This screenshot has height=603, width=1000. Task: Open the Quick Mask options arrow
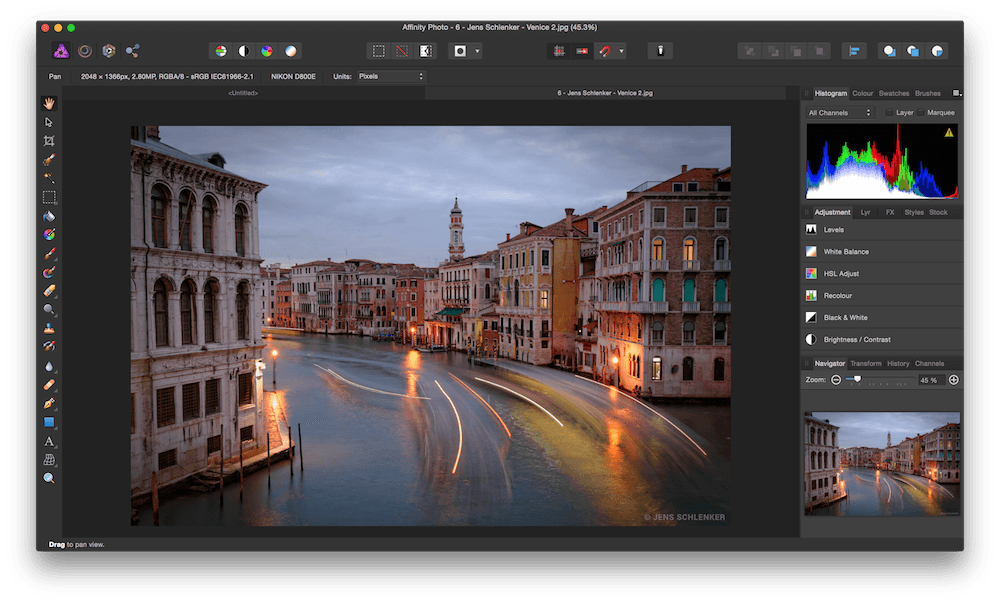[477, 51]
